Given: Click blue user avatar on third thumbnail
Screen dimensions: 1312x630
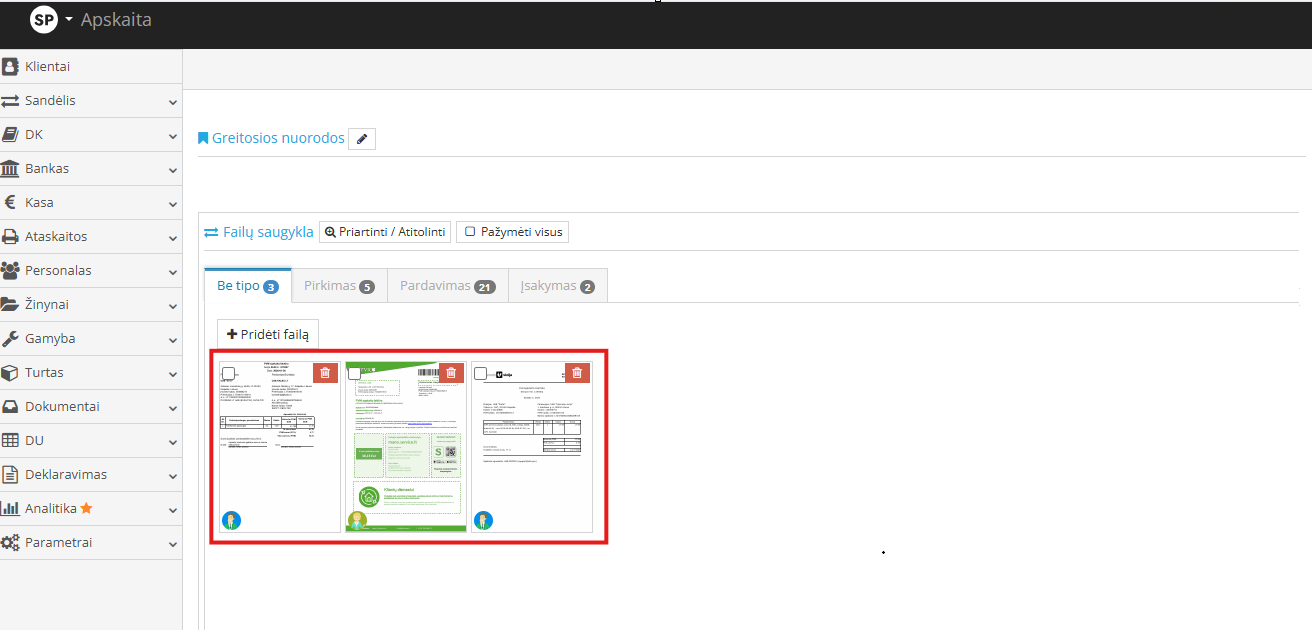Looking at the screenshot, I should pyautogui.click(x=483, y=520).
